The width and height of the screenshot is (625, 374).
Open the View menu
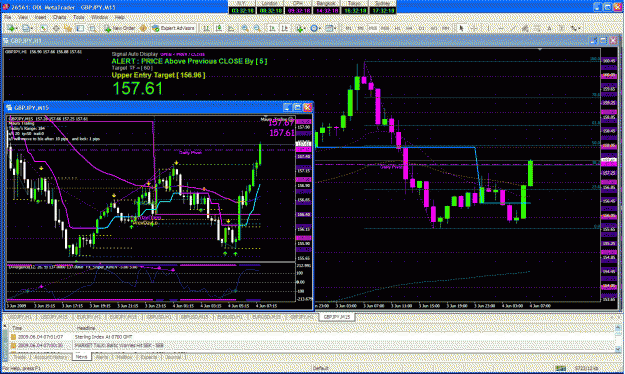click(x=23, y=17)
